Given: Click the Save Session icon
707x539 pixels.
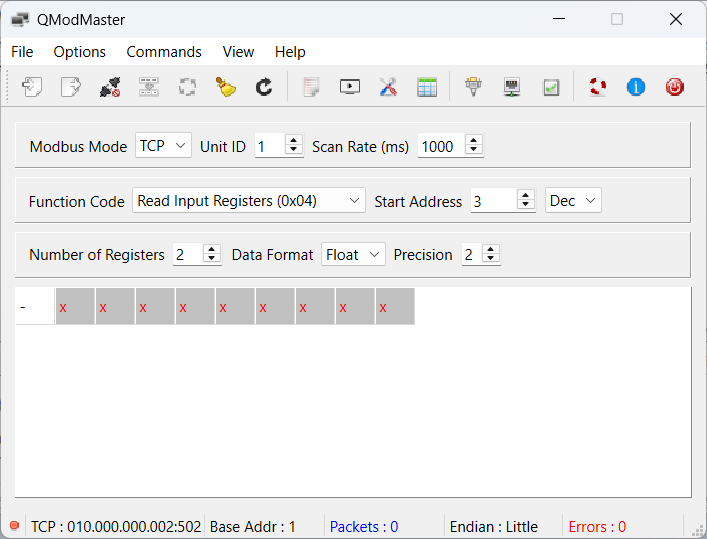Looking at the screenshot, I should point(71,87).
